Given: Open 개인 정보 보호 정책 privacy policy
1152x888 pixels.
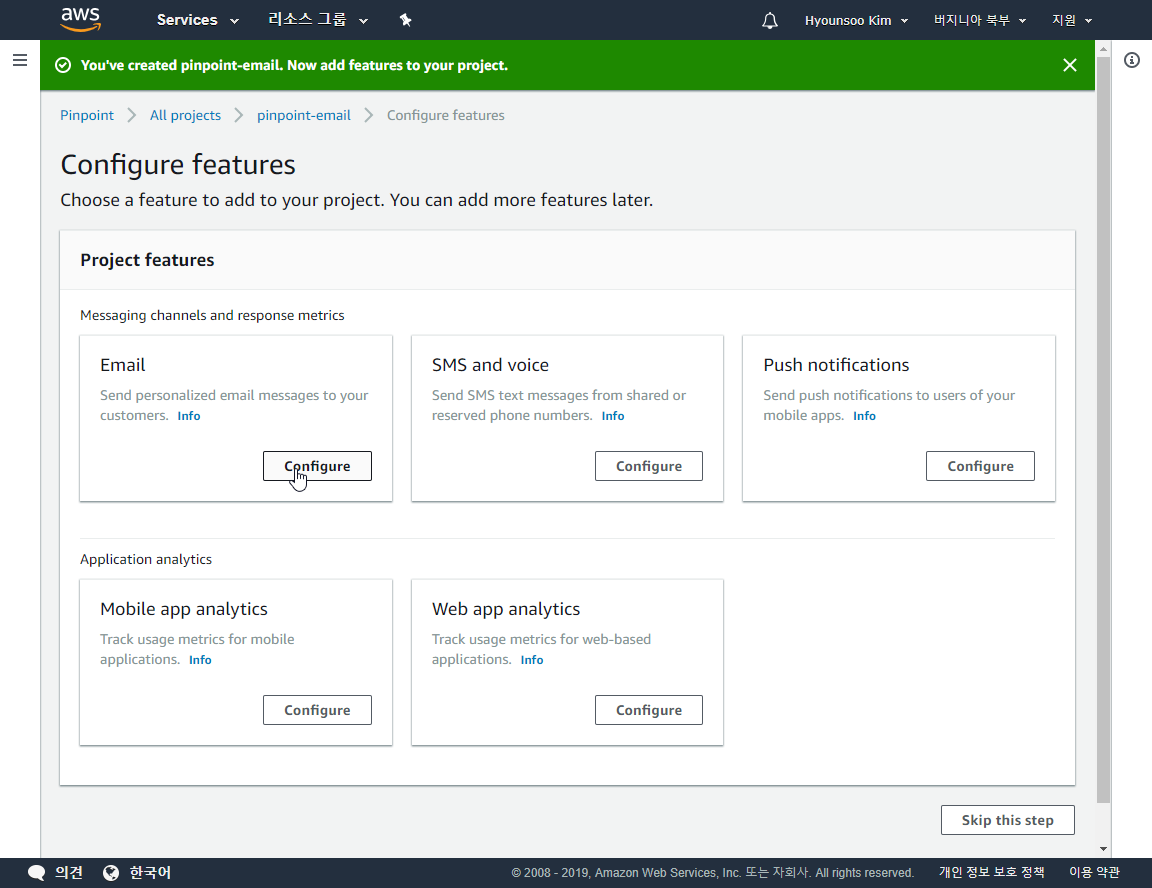Looking at the screenshot, I should pyautogui.click(x=991, y=873).
